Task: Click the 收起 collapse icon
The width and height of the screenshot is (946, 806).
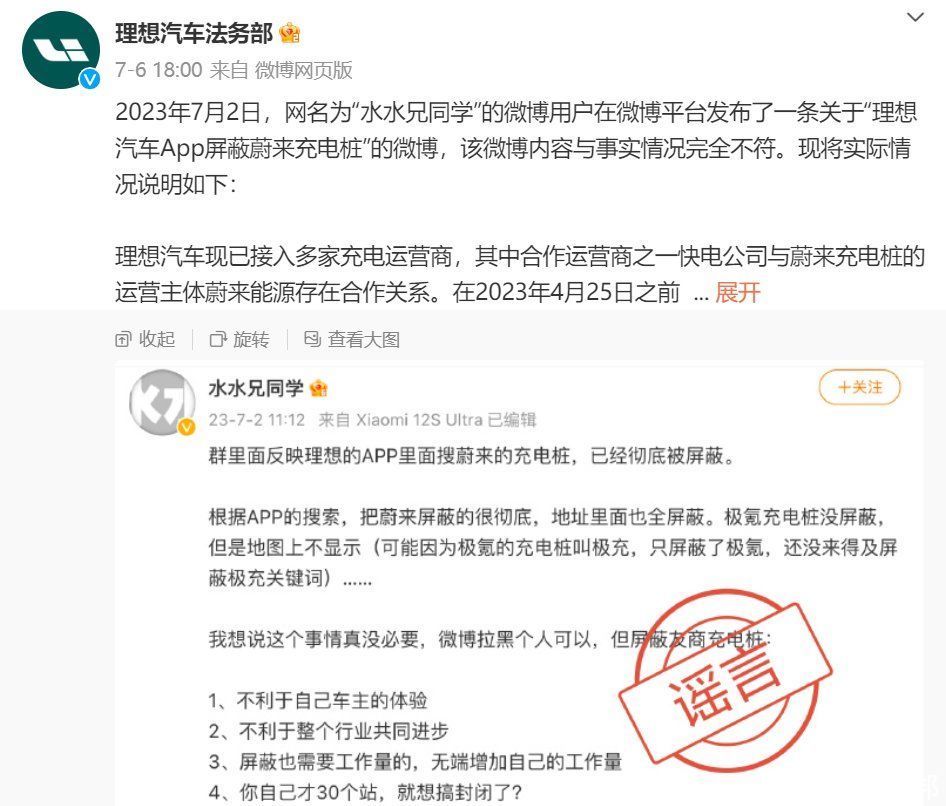Action: (x=122, y=340)
